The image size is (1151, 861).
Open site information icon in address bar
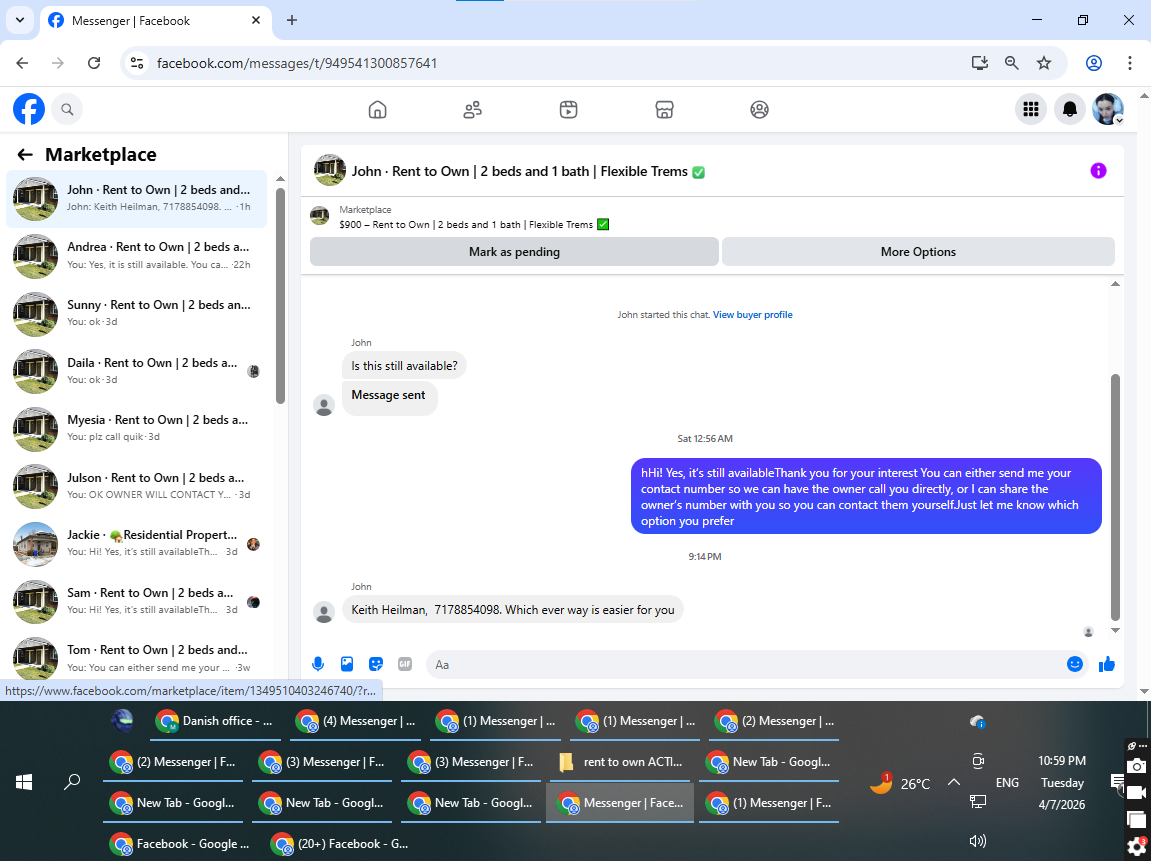tap(137, 63)
